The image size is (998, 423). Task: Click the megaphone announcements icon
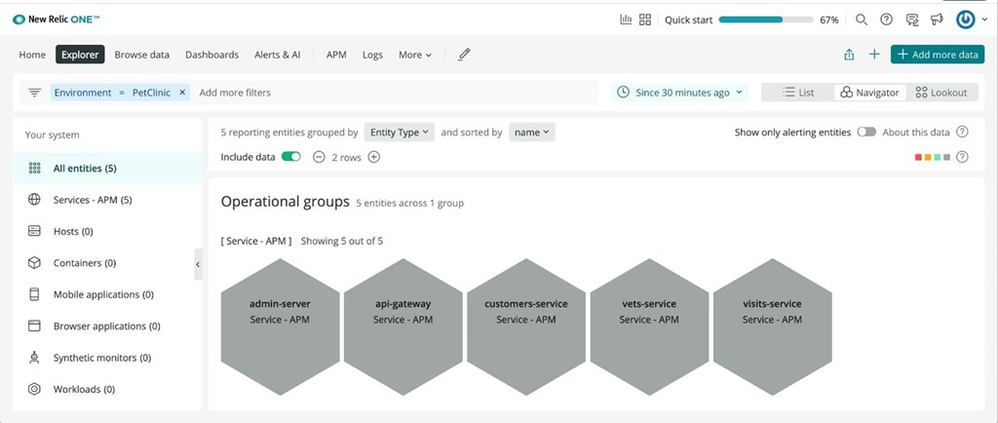point(936,20)
